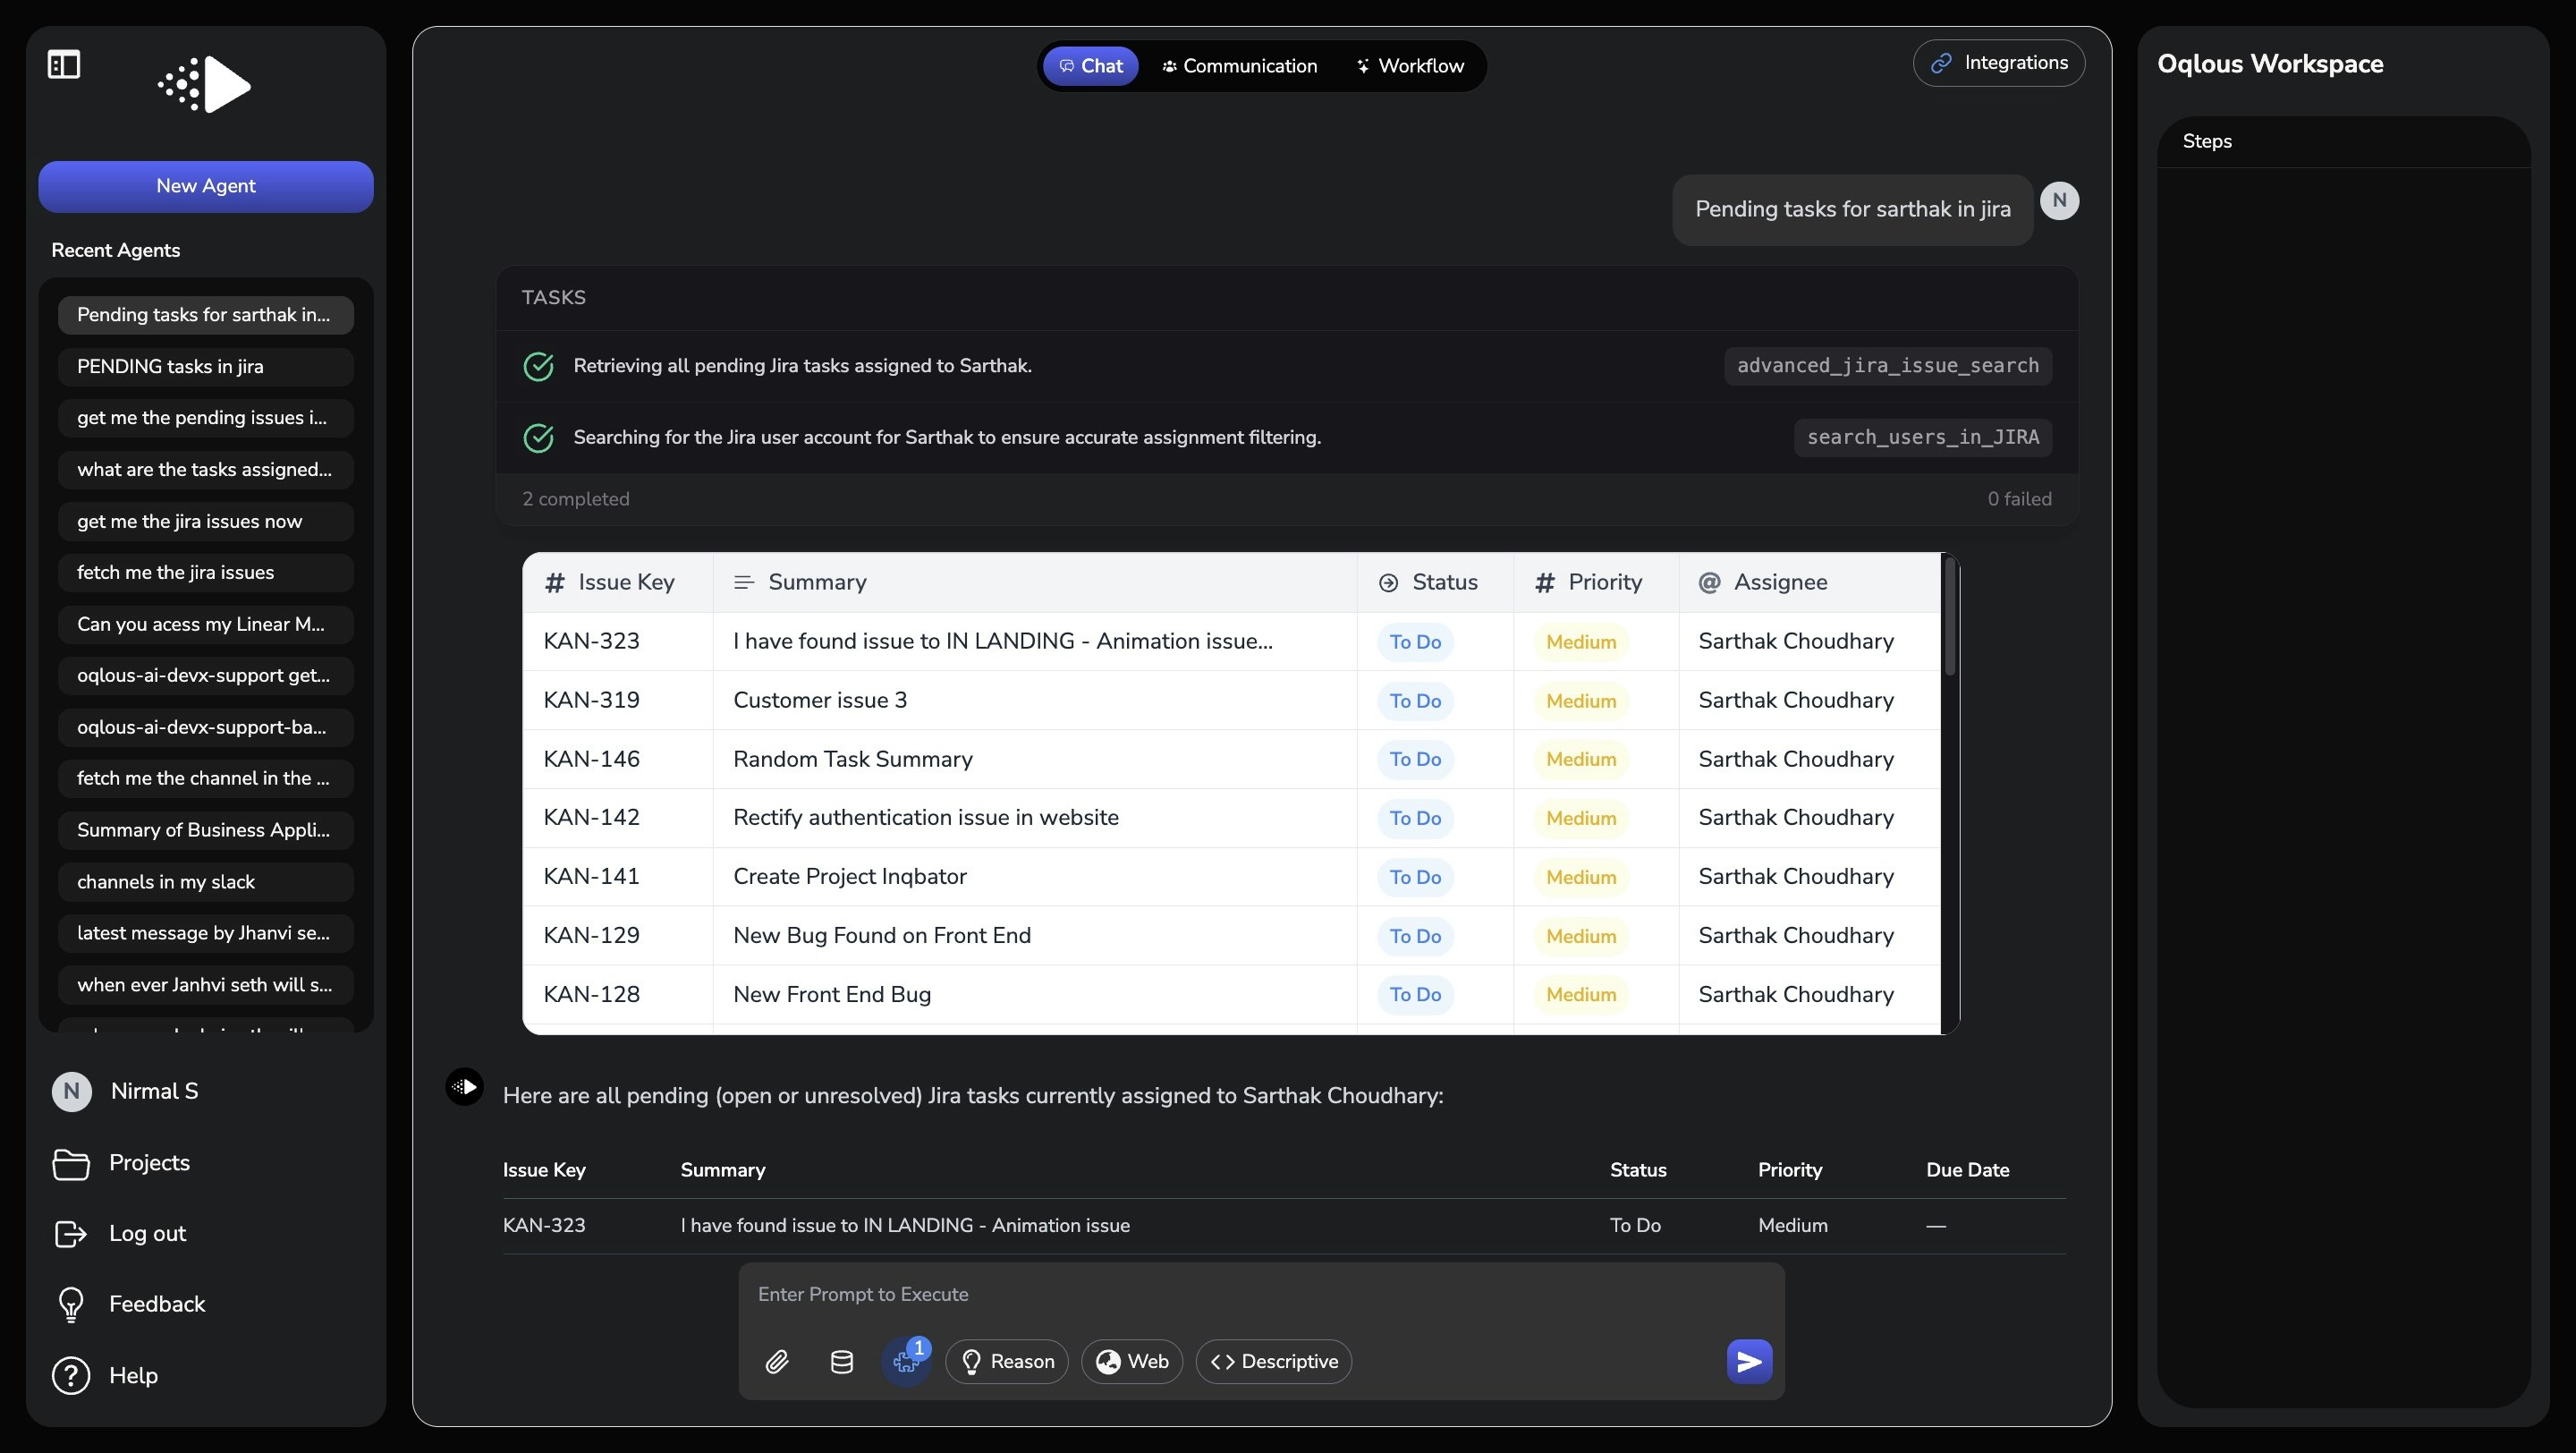Open recent agent 'Summary of Business Appli...'

tap(206, 830)
